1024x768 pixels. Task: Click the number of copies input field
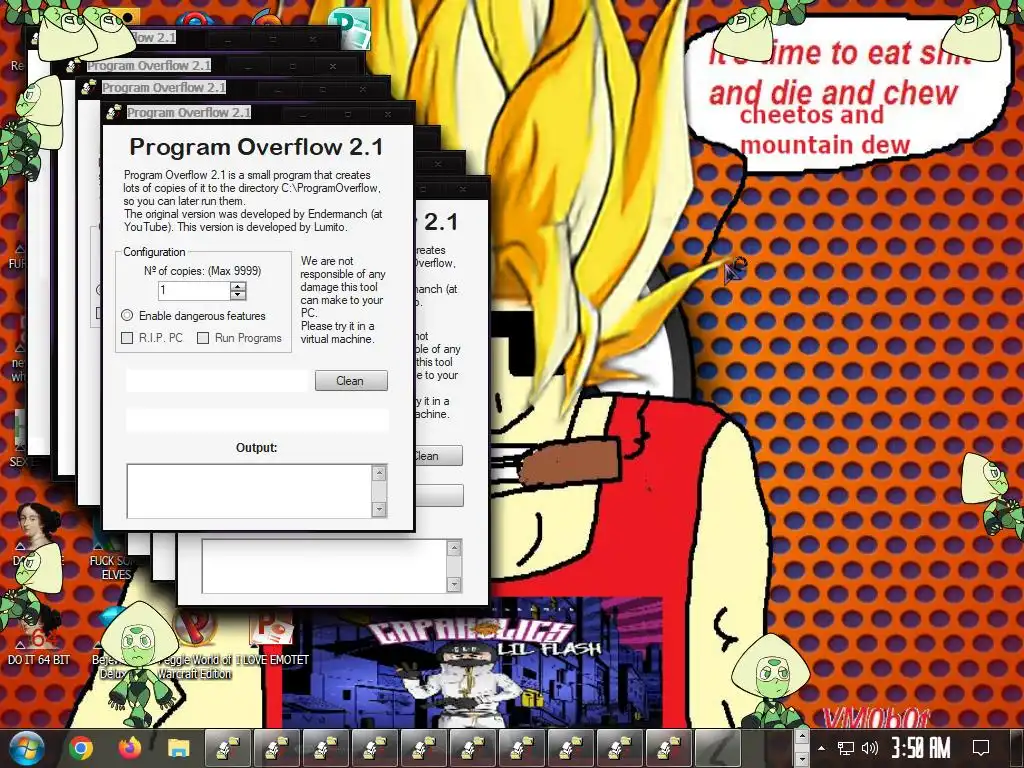pyautogui.click(x=195, y=291)
